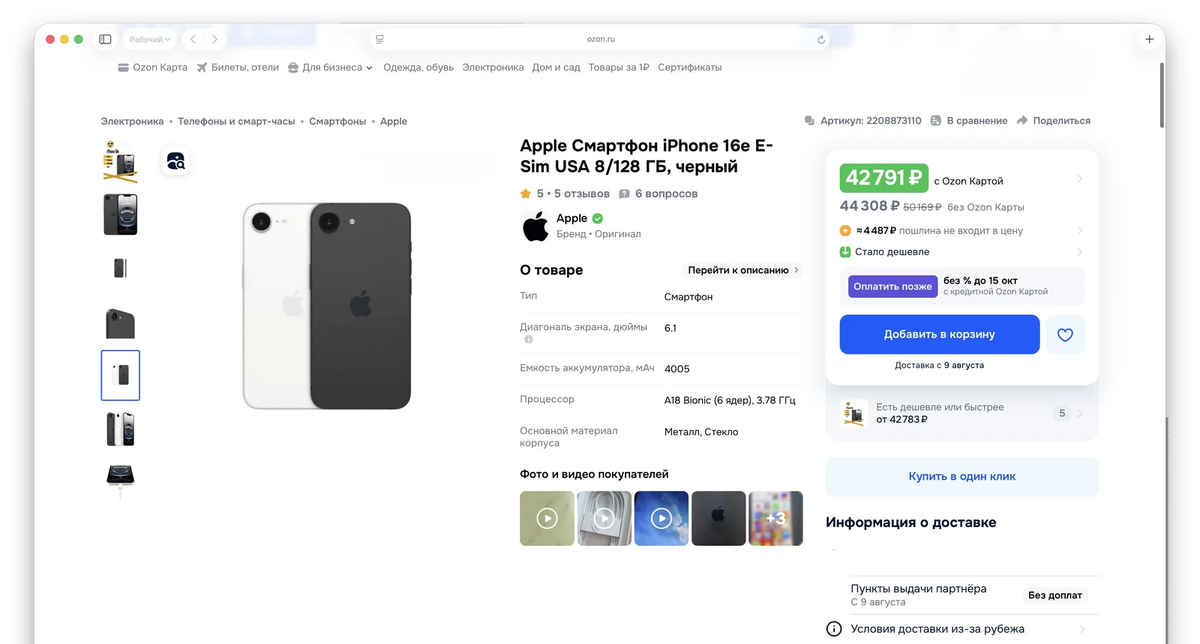Click Купить в один клик
The height and width of the screenshot is (644, 1200).
point(961,477)
